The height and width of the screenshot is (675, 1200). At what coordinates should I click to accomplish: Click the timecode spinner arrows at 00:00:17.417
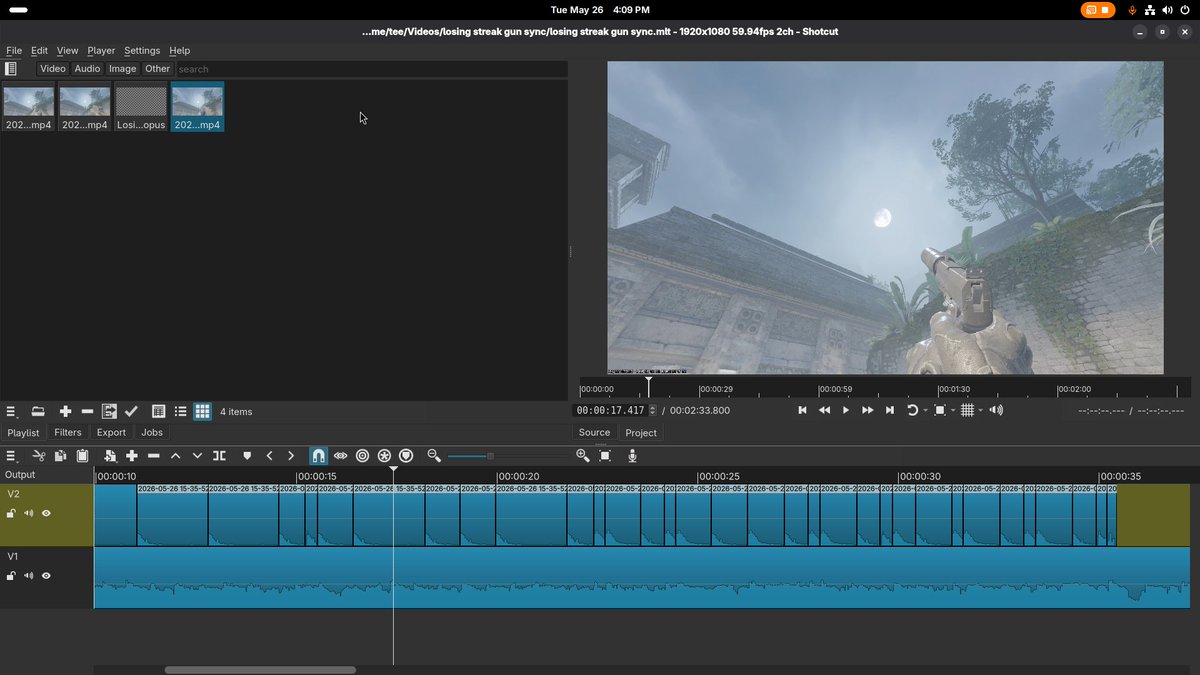[653, 410]
